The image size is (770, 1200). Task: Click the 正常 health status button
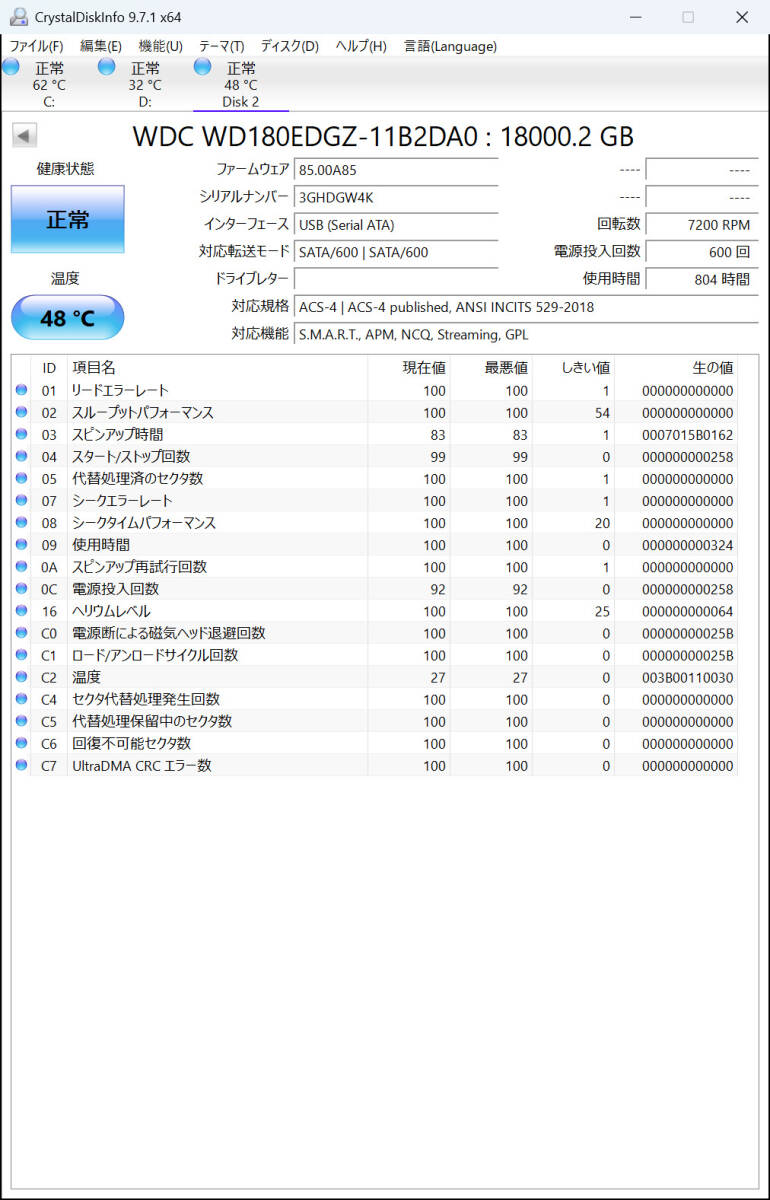[x=68, y=219]
